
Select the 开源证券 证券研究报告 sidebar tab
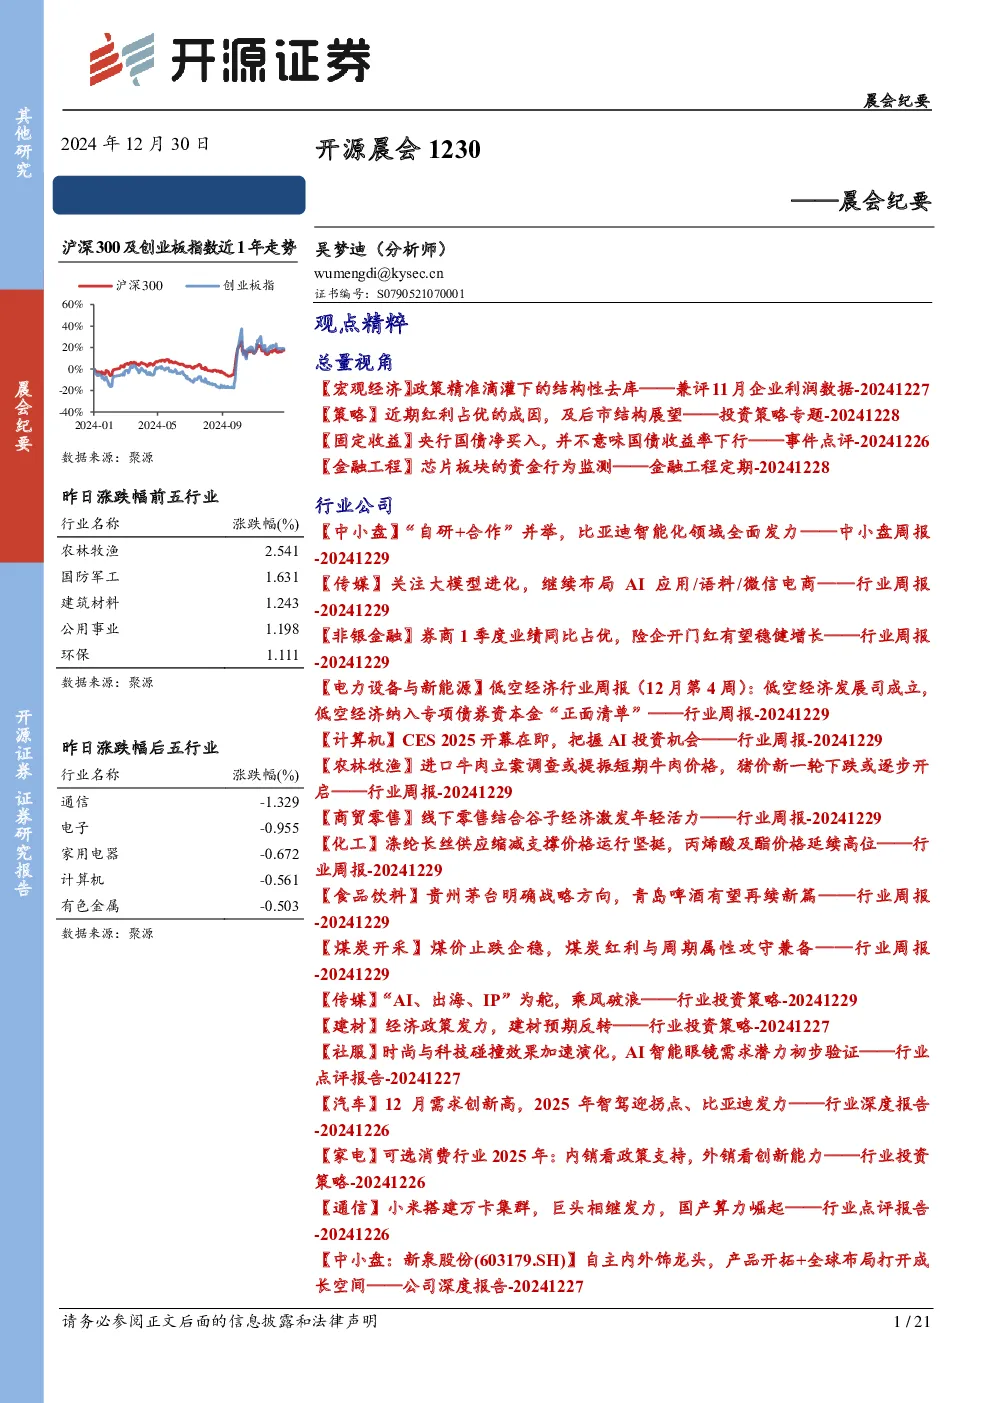pyautogui.click(x=22, y=803)
